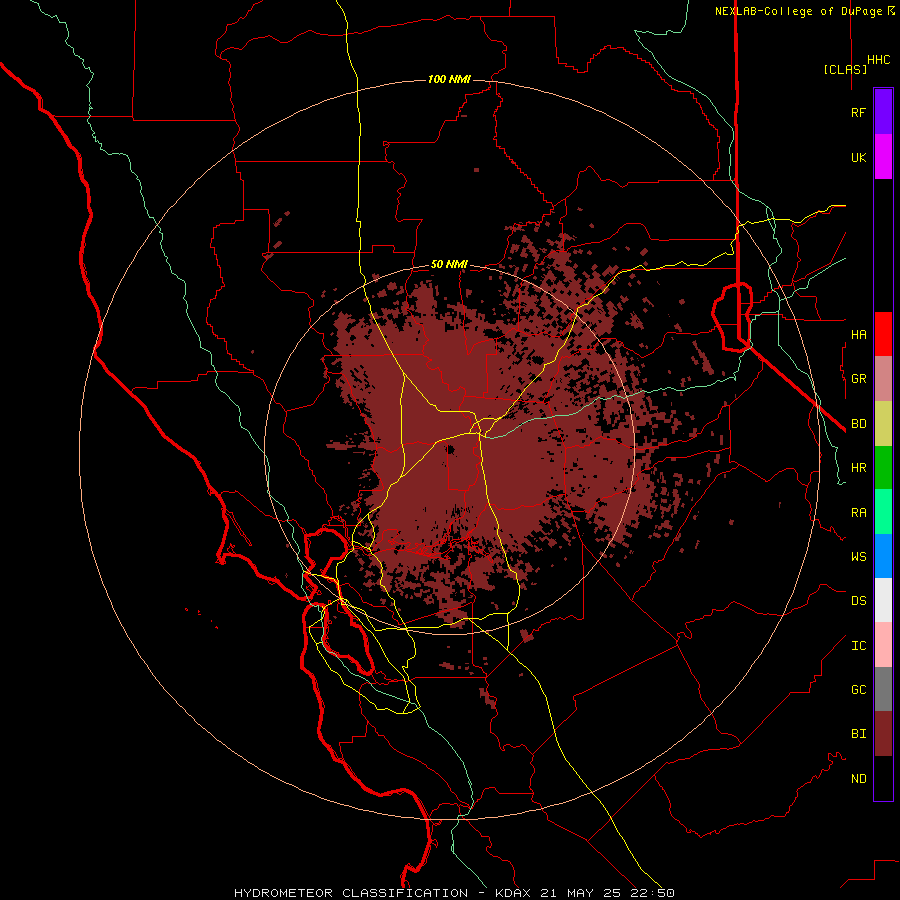The width and height of the screenshot is (900, 900).
Task: Click the blue WS legend color block
Action: [883, 556]
